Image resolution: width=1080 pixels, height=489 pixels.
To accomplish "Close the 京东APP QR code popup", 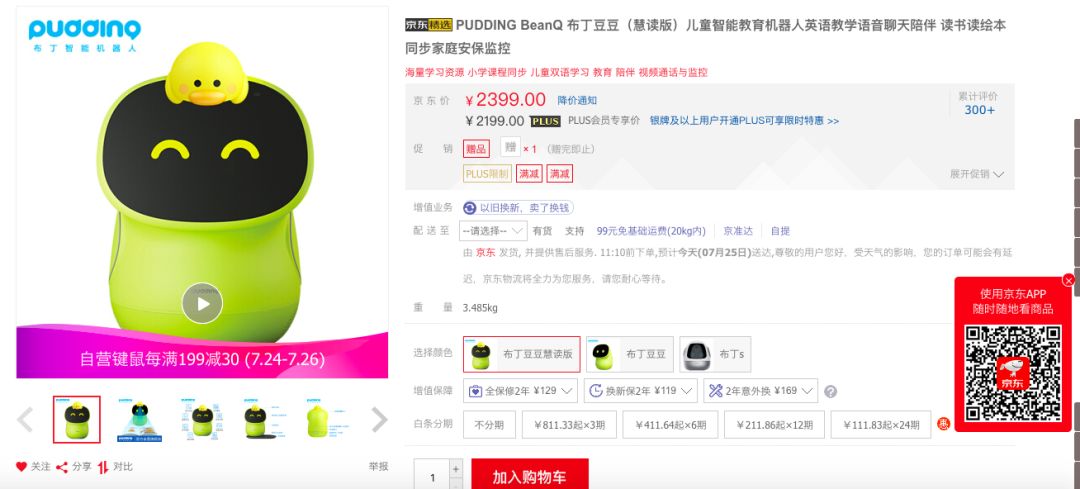I will tap(1068, 280).
